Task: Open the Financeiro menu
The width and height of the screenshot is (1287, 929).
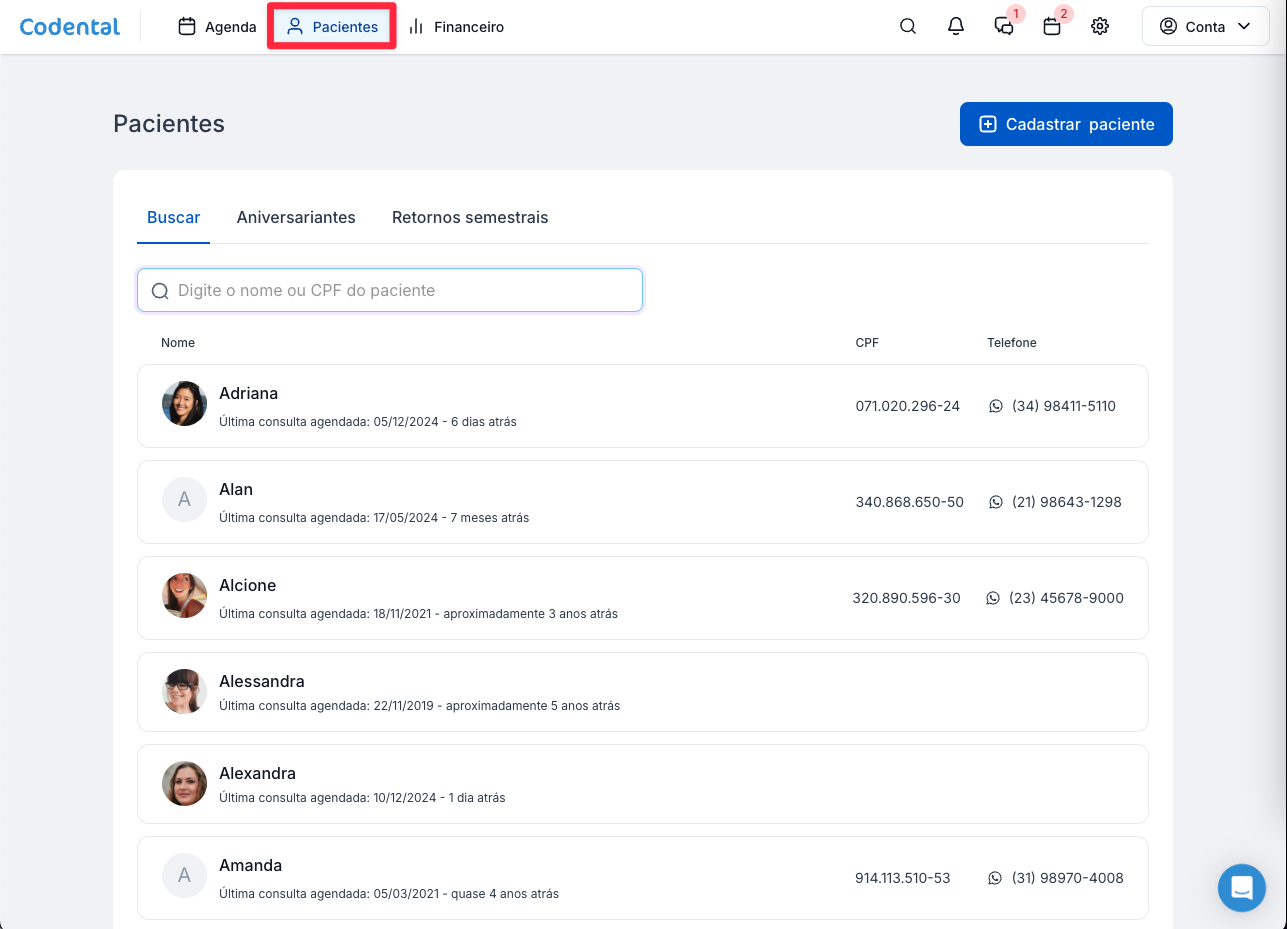Action: [456, 27]
